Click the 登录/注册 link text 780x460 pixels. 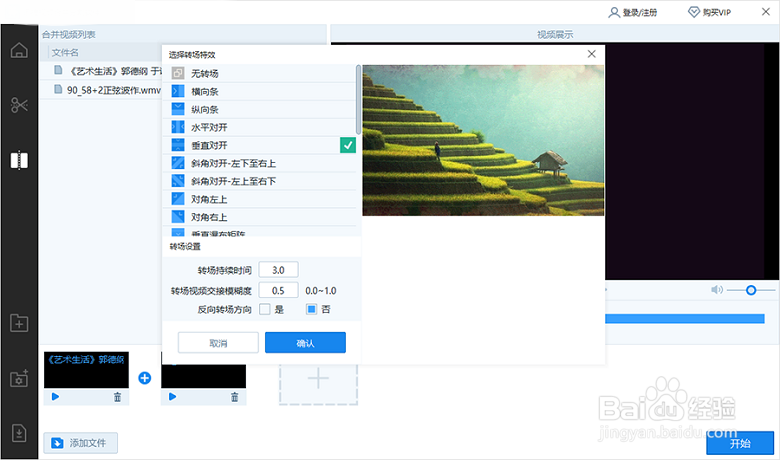[x=640, y=12]
